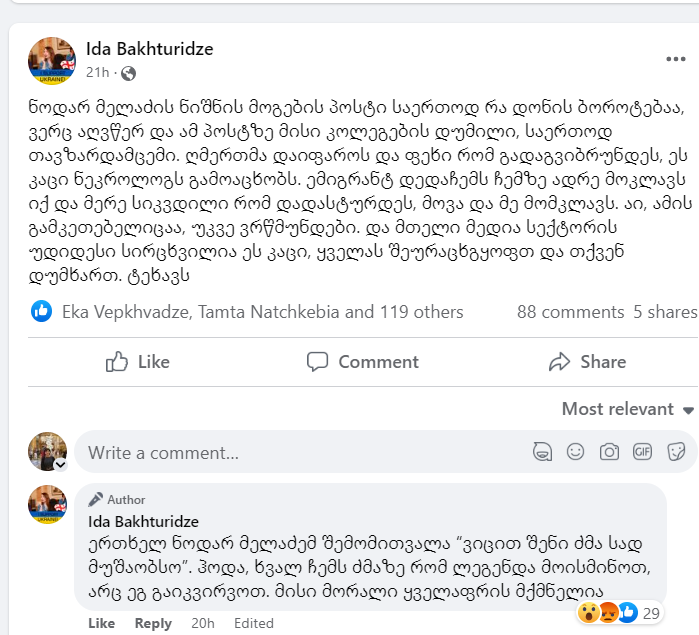Insert an avatar sticker in comment

pos(543,452)
